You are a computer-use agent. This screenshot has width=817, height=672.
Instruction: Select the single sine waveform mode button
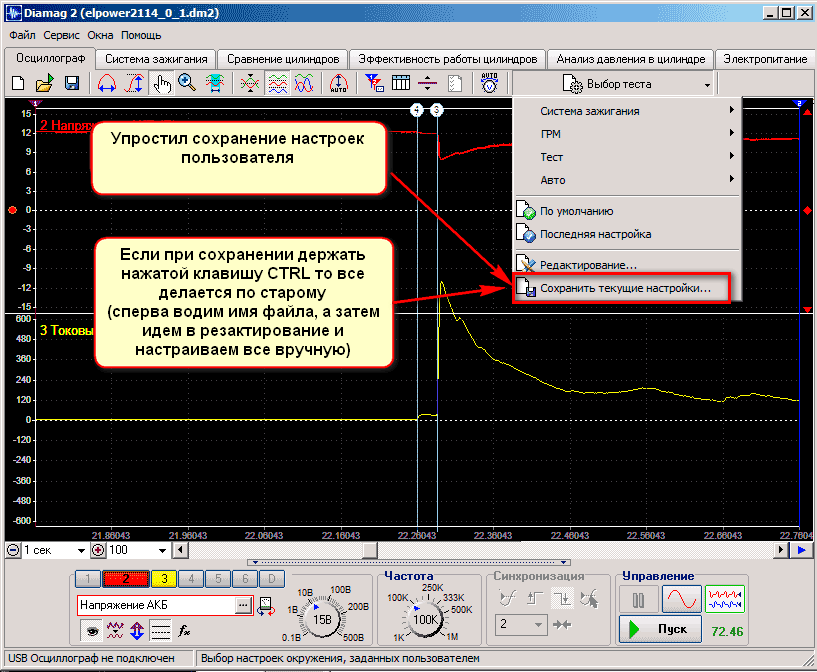click(x=682, y=600)
